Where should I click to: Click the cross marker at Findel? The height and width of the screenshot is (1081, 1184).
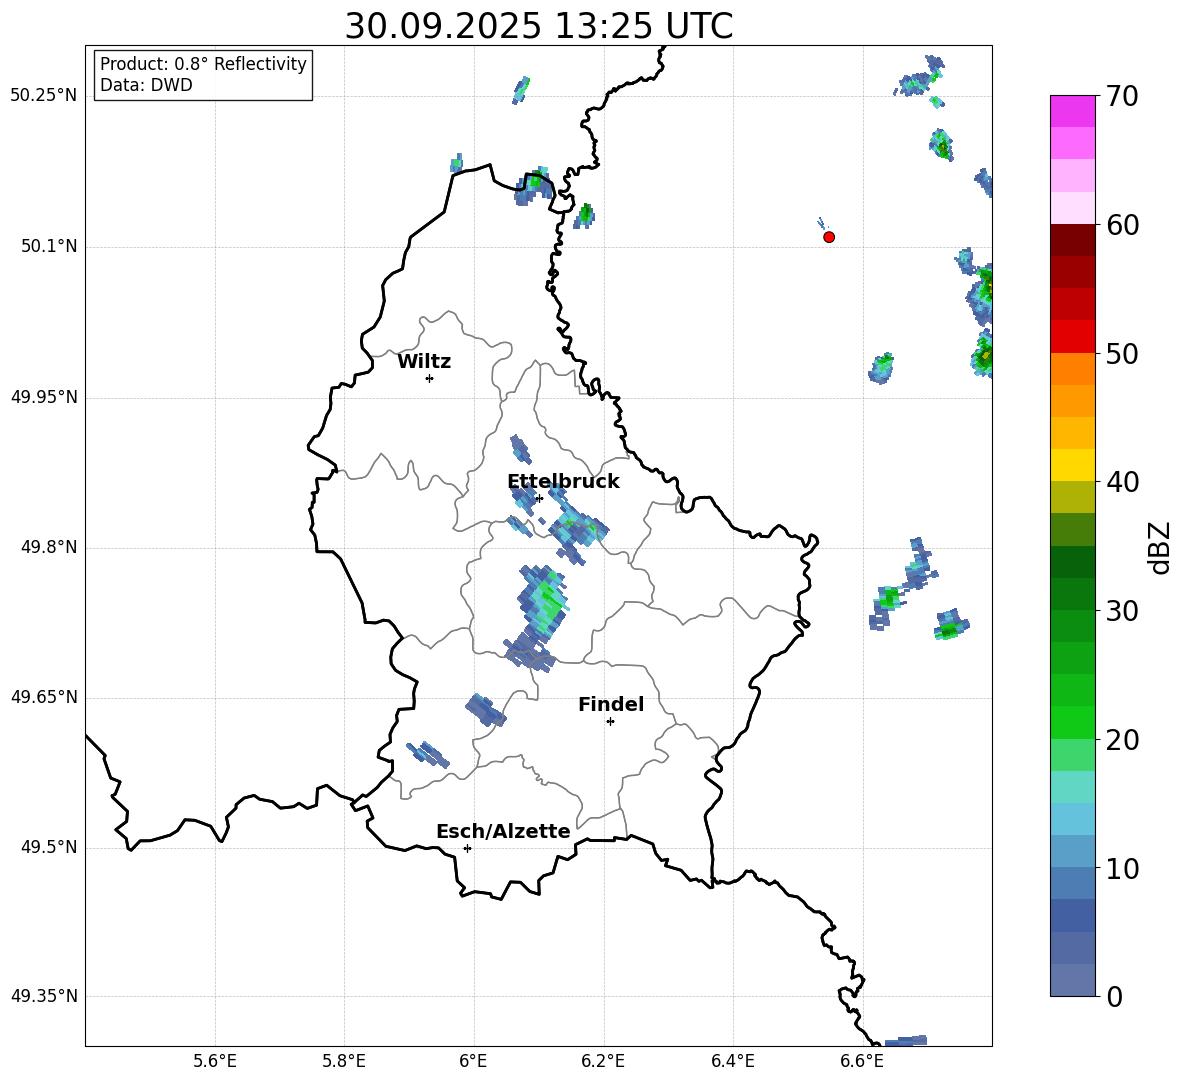click(610, 722)
